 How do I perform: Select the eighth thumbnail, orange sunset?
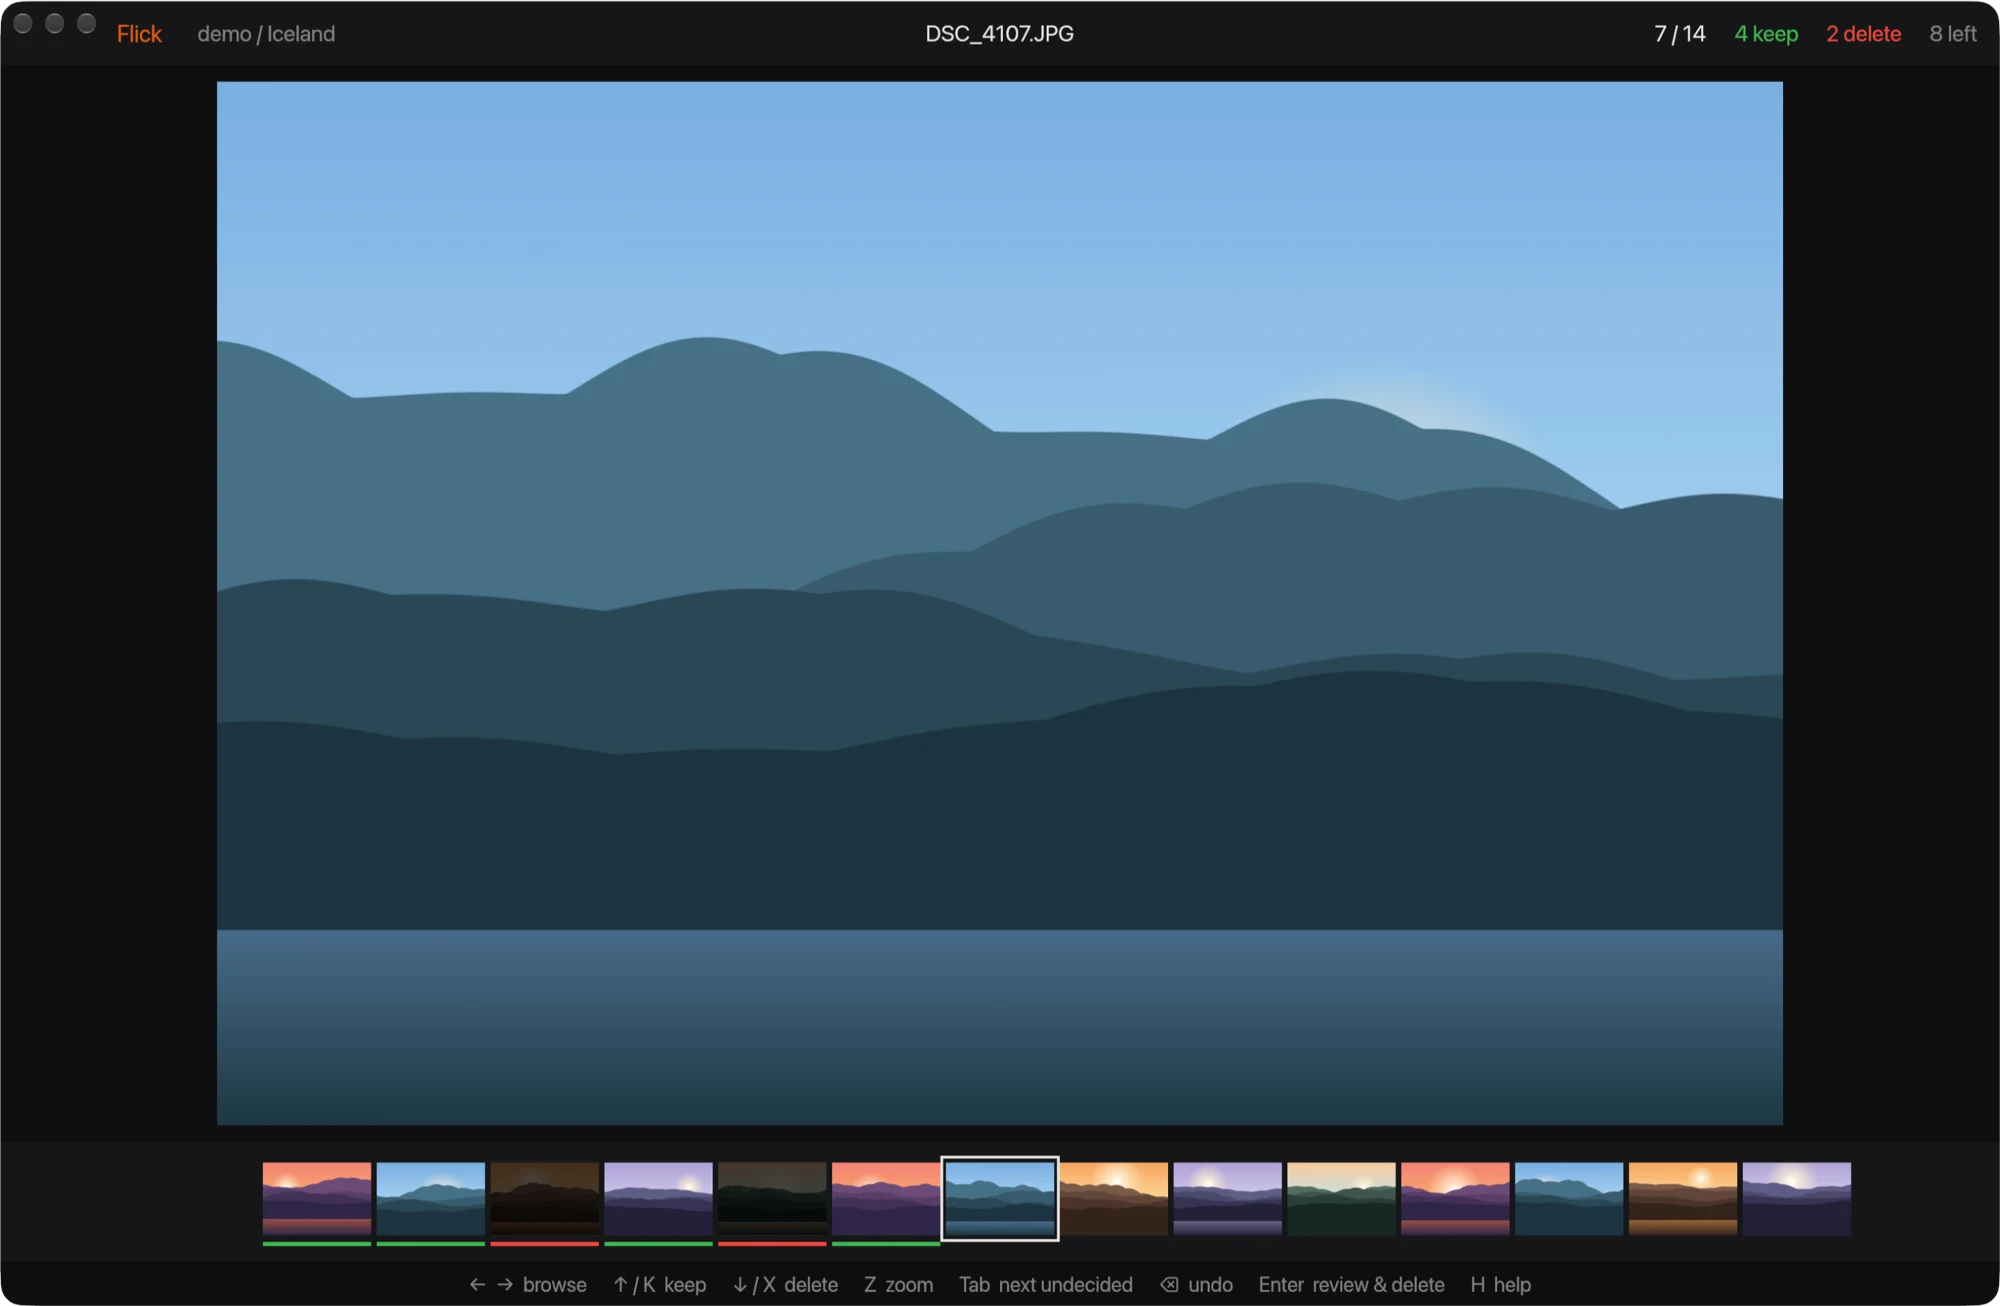coord(1114,1199)
